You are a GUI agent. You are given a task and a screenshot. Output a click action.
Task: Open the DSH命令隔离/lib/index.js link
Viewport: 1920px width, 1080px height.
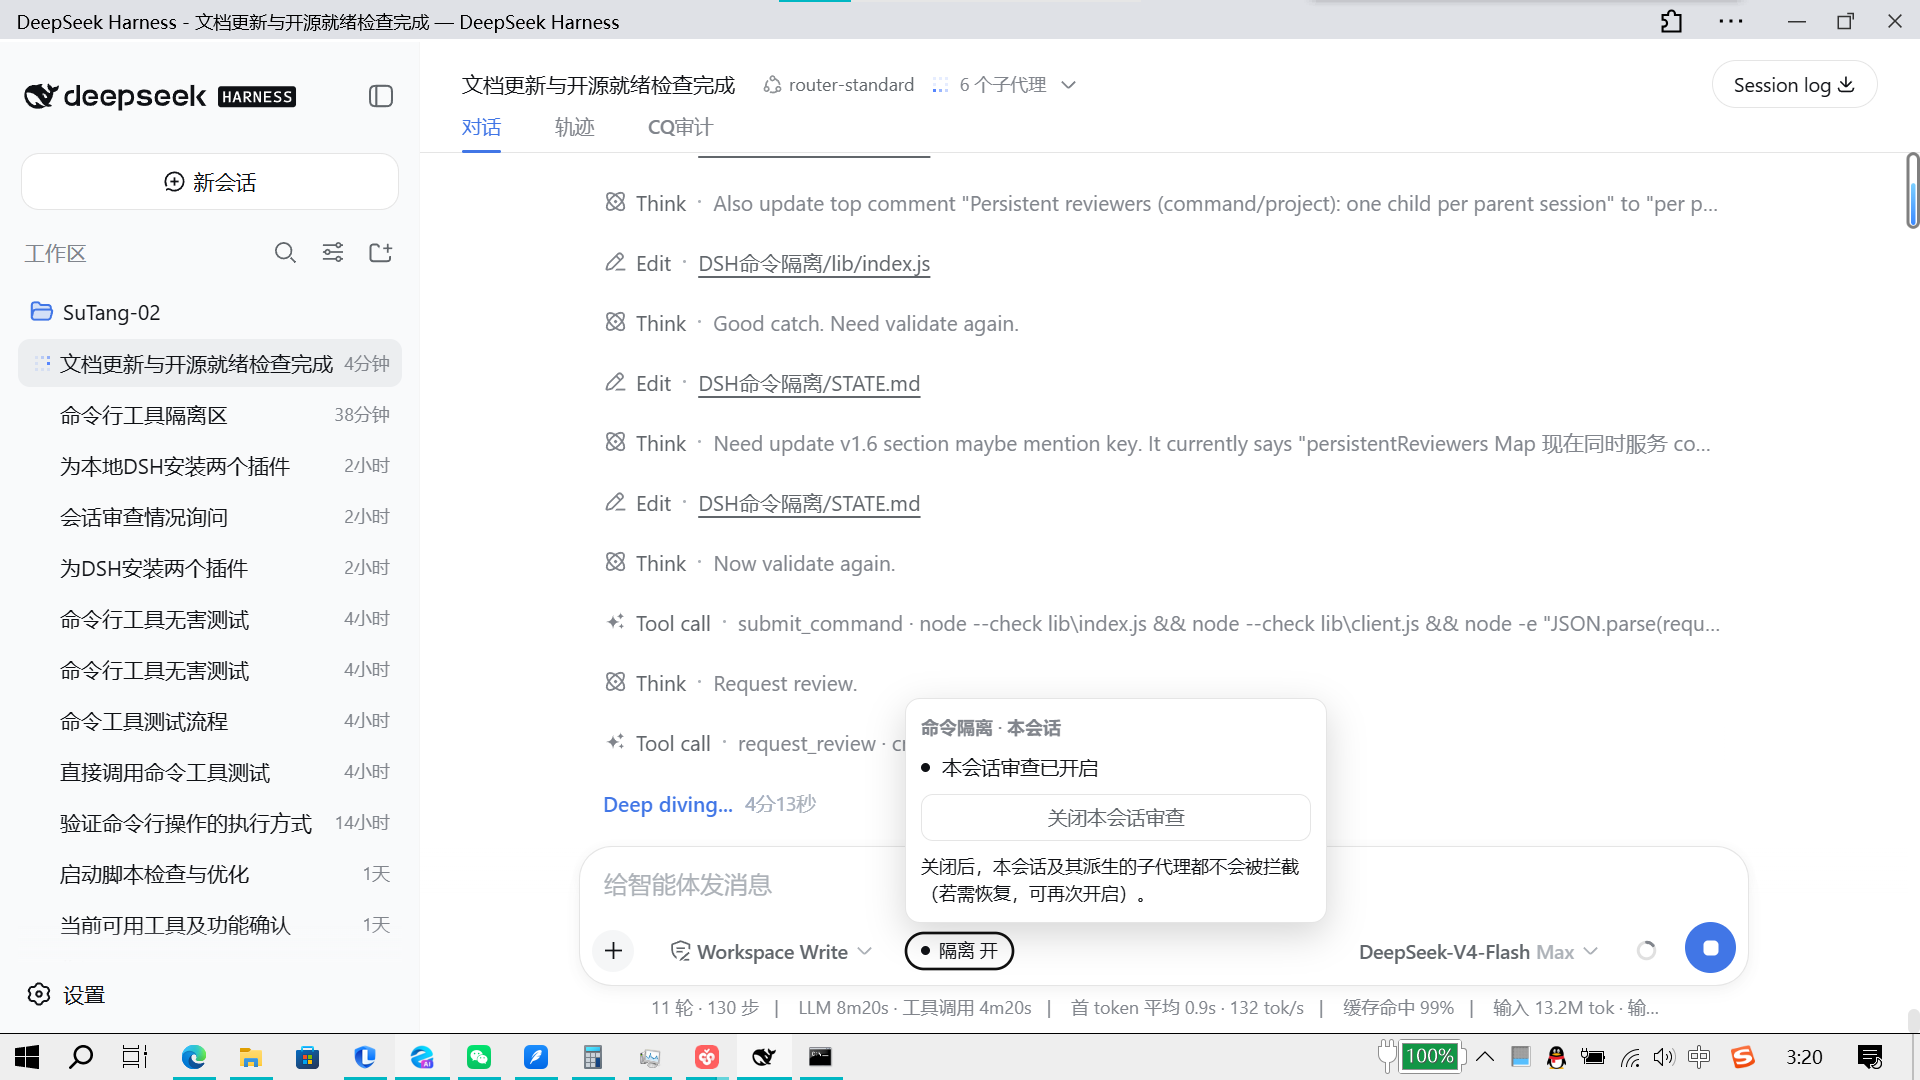(814, 263)
